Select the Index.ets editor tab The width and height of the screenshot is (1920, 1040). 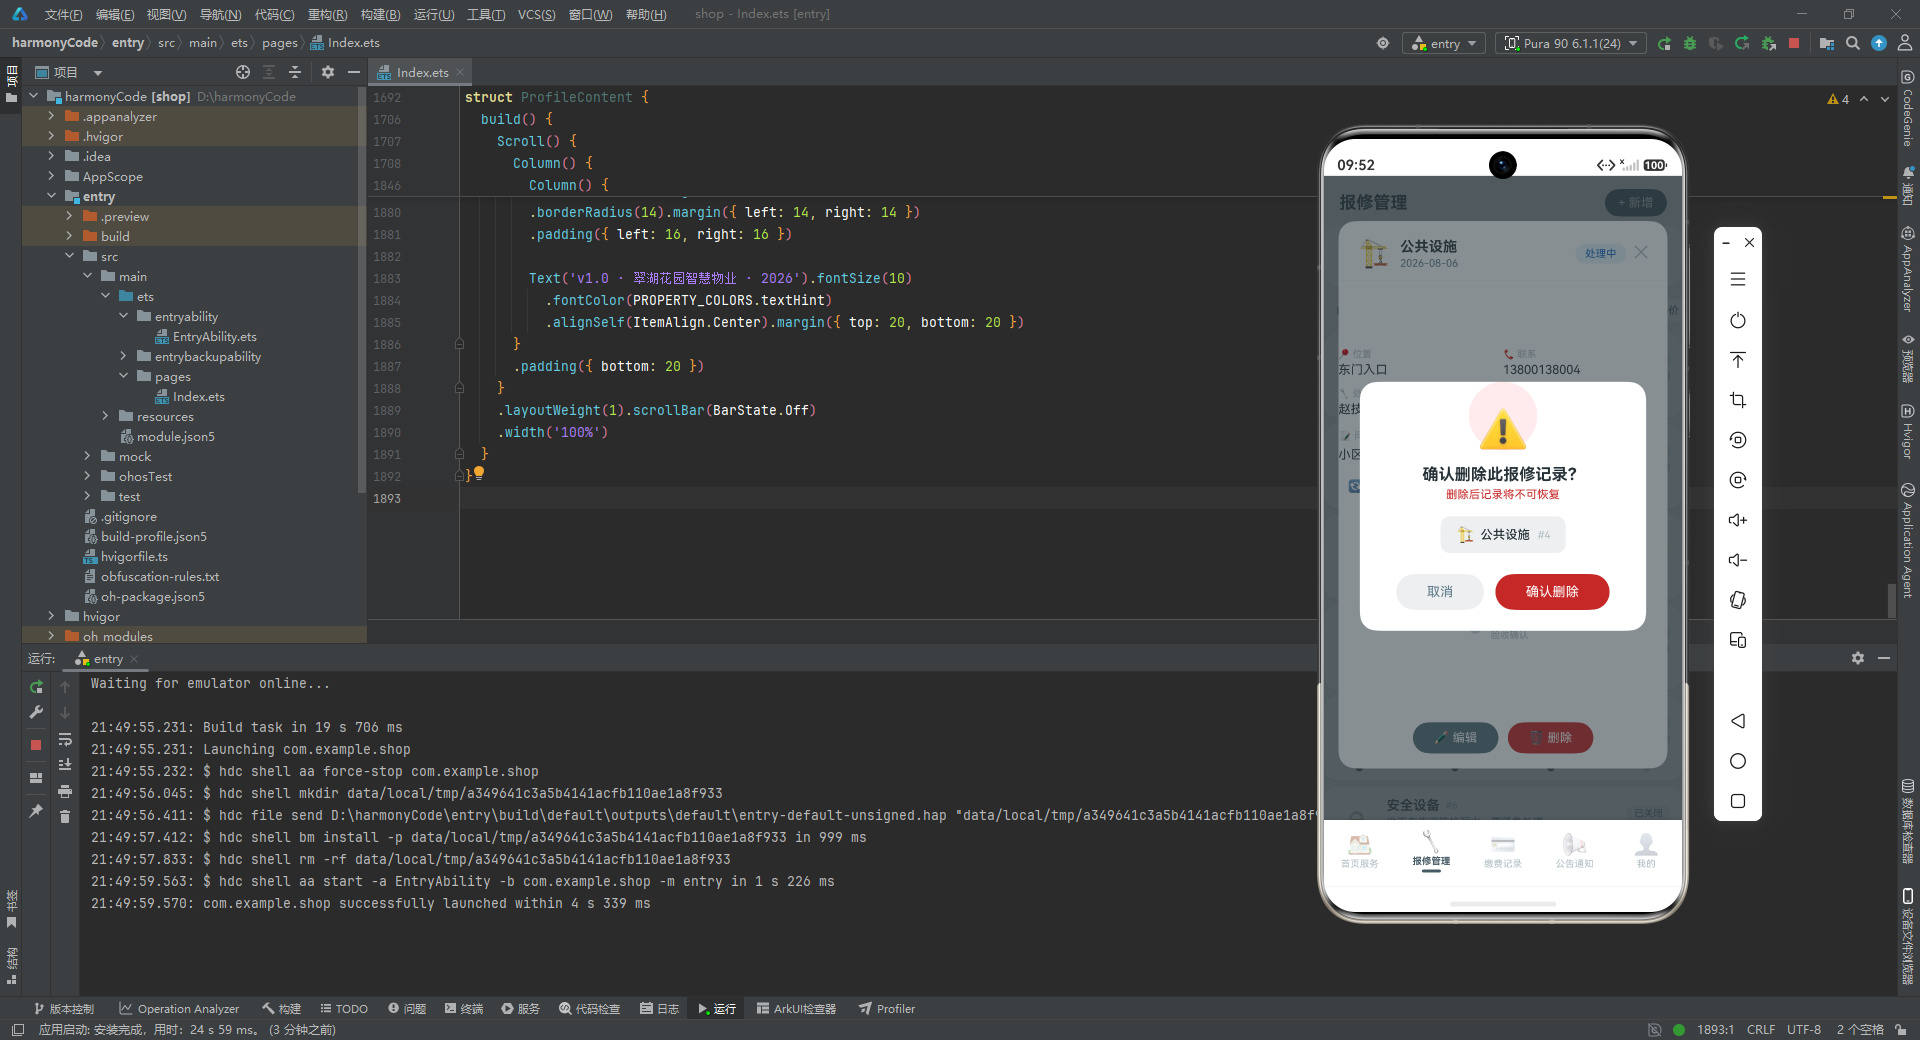click(422, 72)
